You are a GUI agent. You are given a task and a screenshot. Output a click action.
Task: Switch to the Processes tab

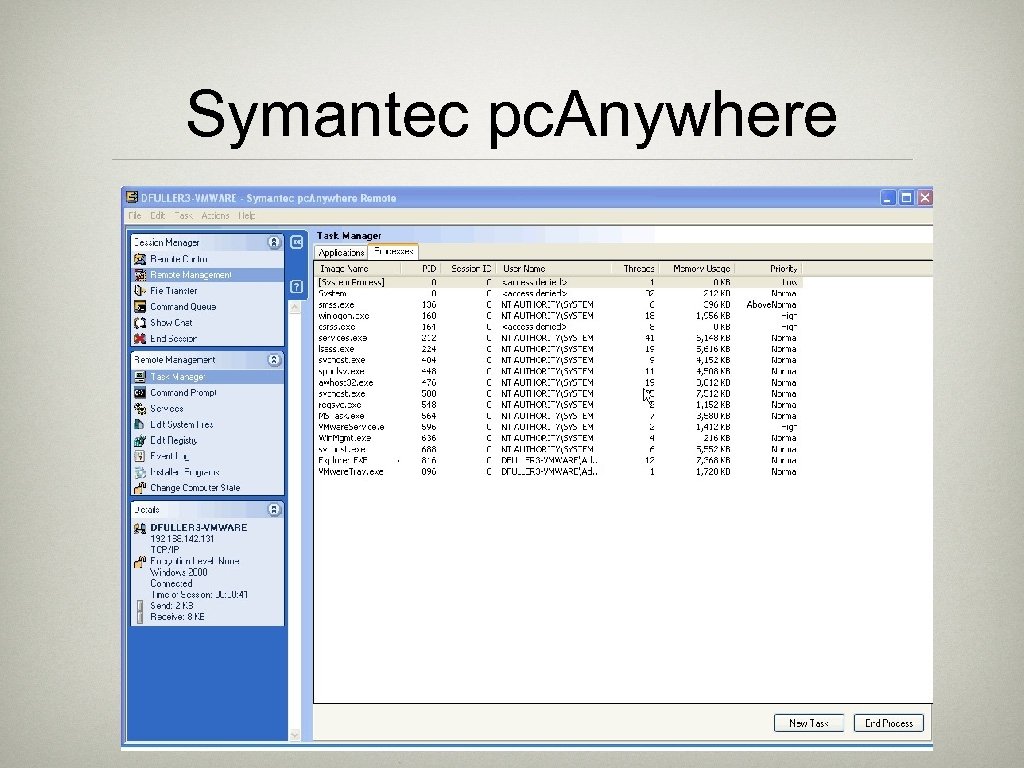(x=393, y=251)
